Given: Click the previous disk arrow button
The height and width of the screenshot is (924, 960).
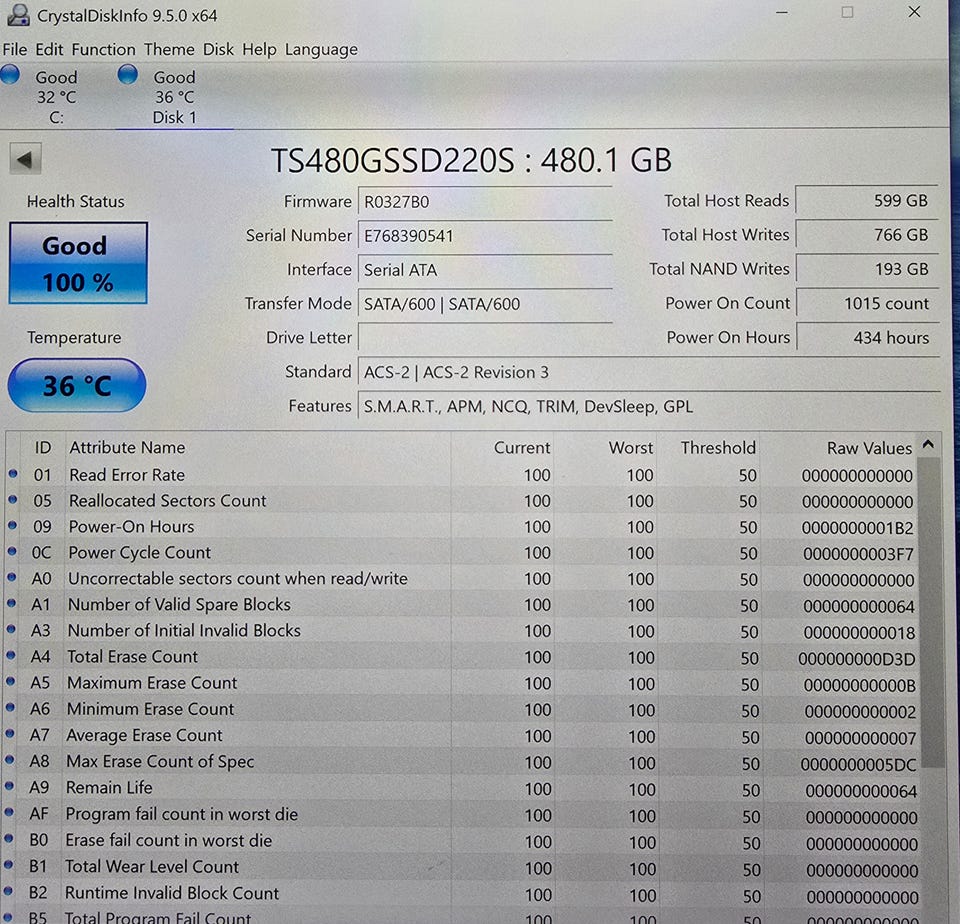Looking at the screenshot, I should pyautogui.click(x=25, y=160).
